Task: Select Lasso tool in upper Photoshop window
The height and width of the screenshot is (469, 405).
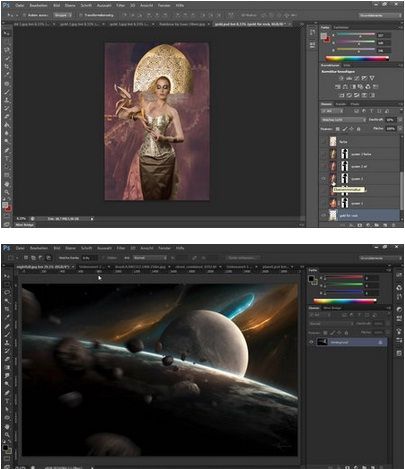Action: click(7, 50)
